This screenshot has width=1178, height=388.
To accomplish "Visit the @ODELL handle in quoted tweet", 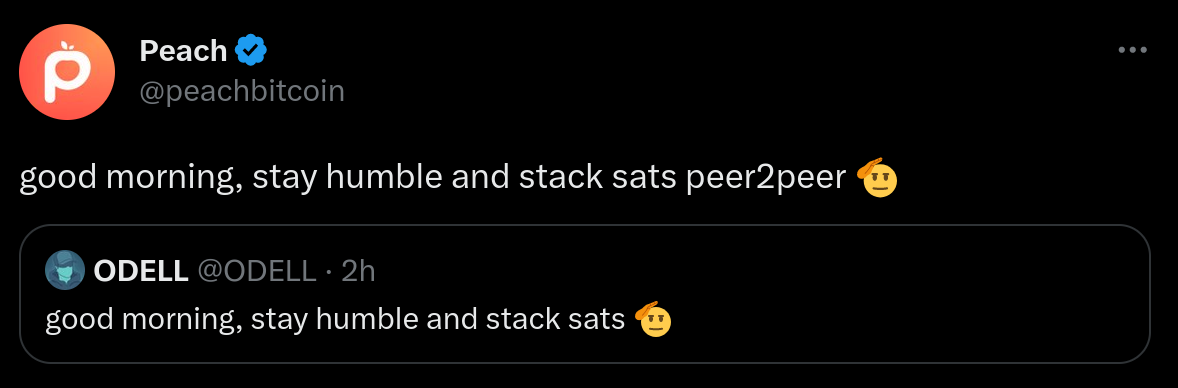I will click(256, 271).
